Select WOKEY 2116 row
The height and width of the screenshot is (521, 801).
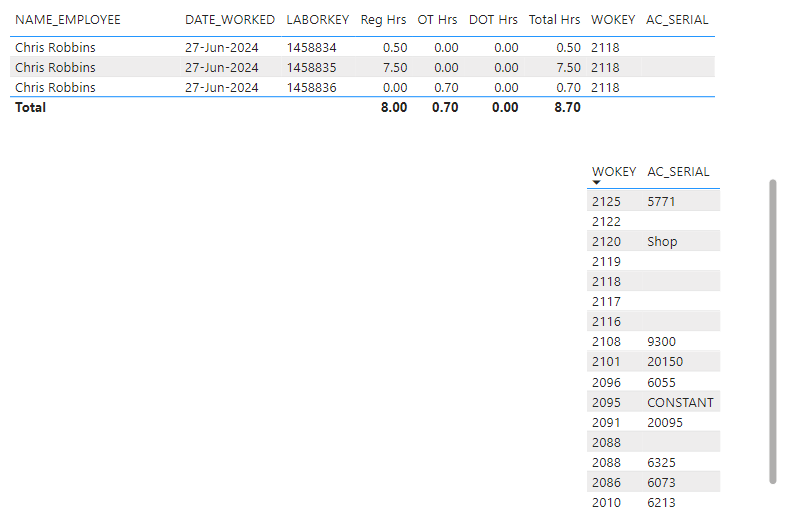pyautogui.click(x=653, y=321)
